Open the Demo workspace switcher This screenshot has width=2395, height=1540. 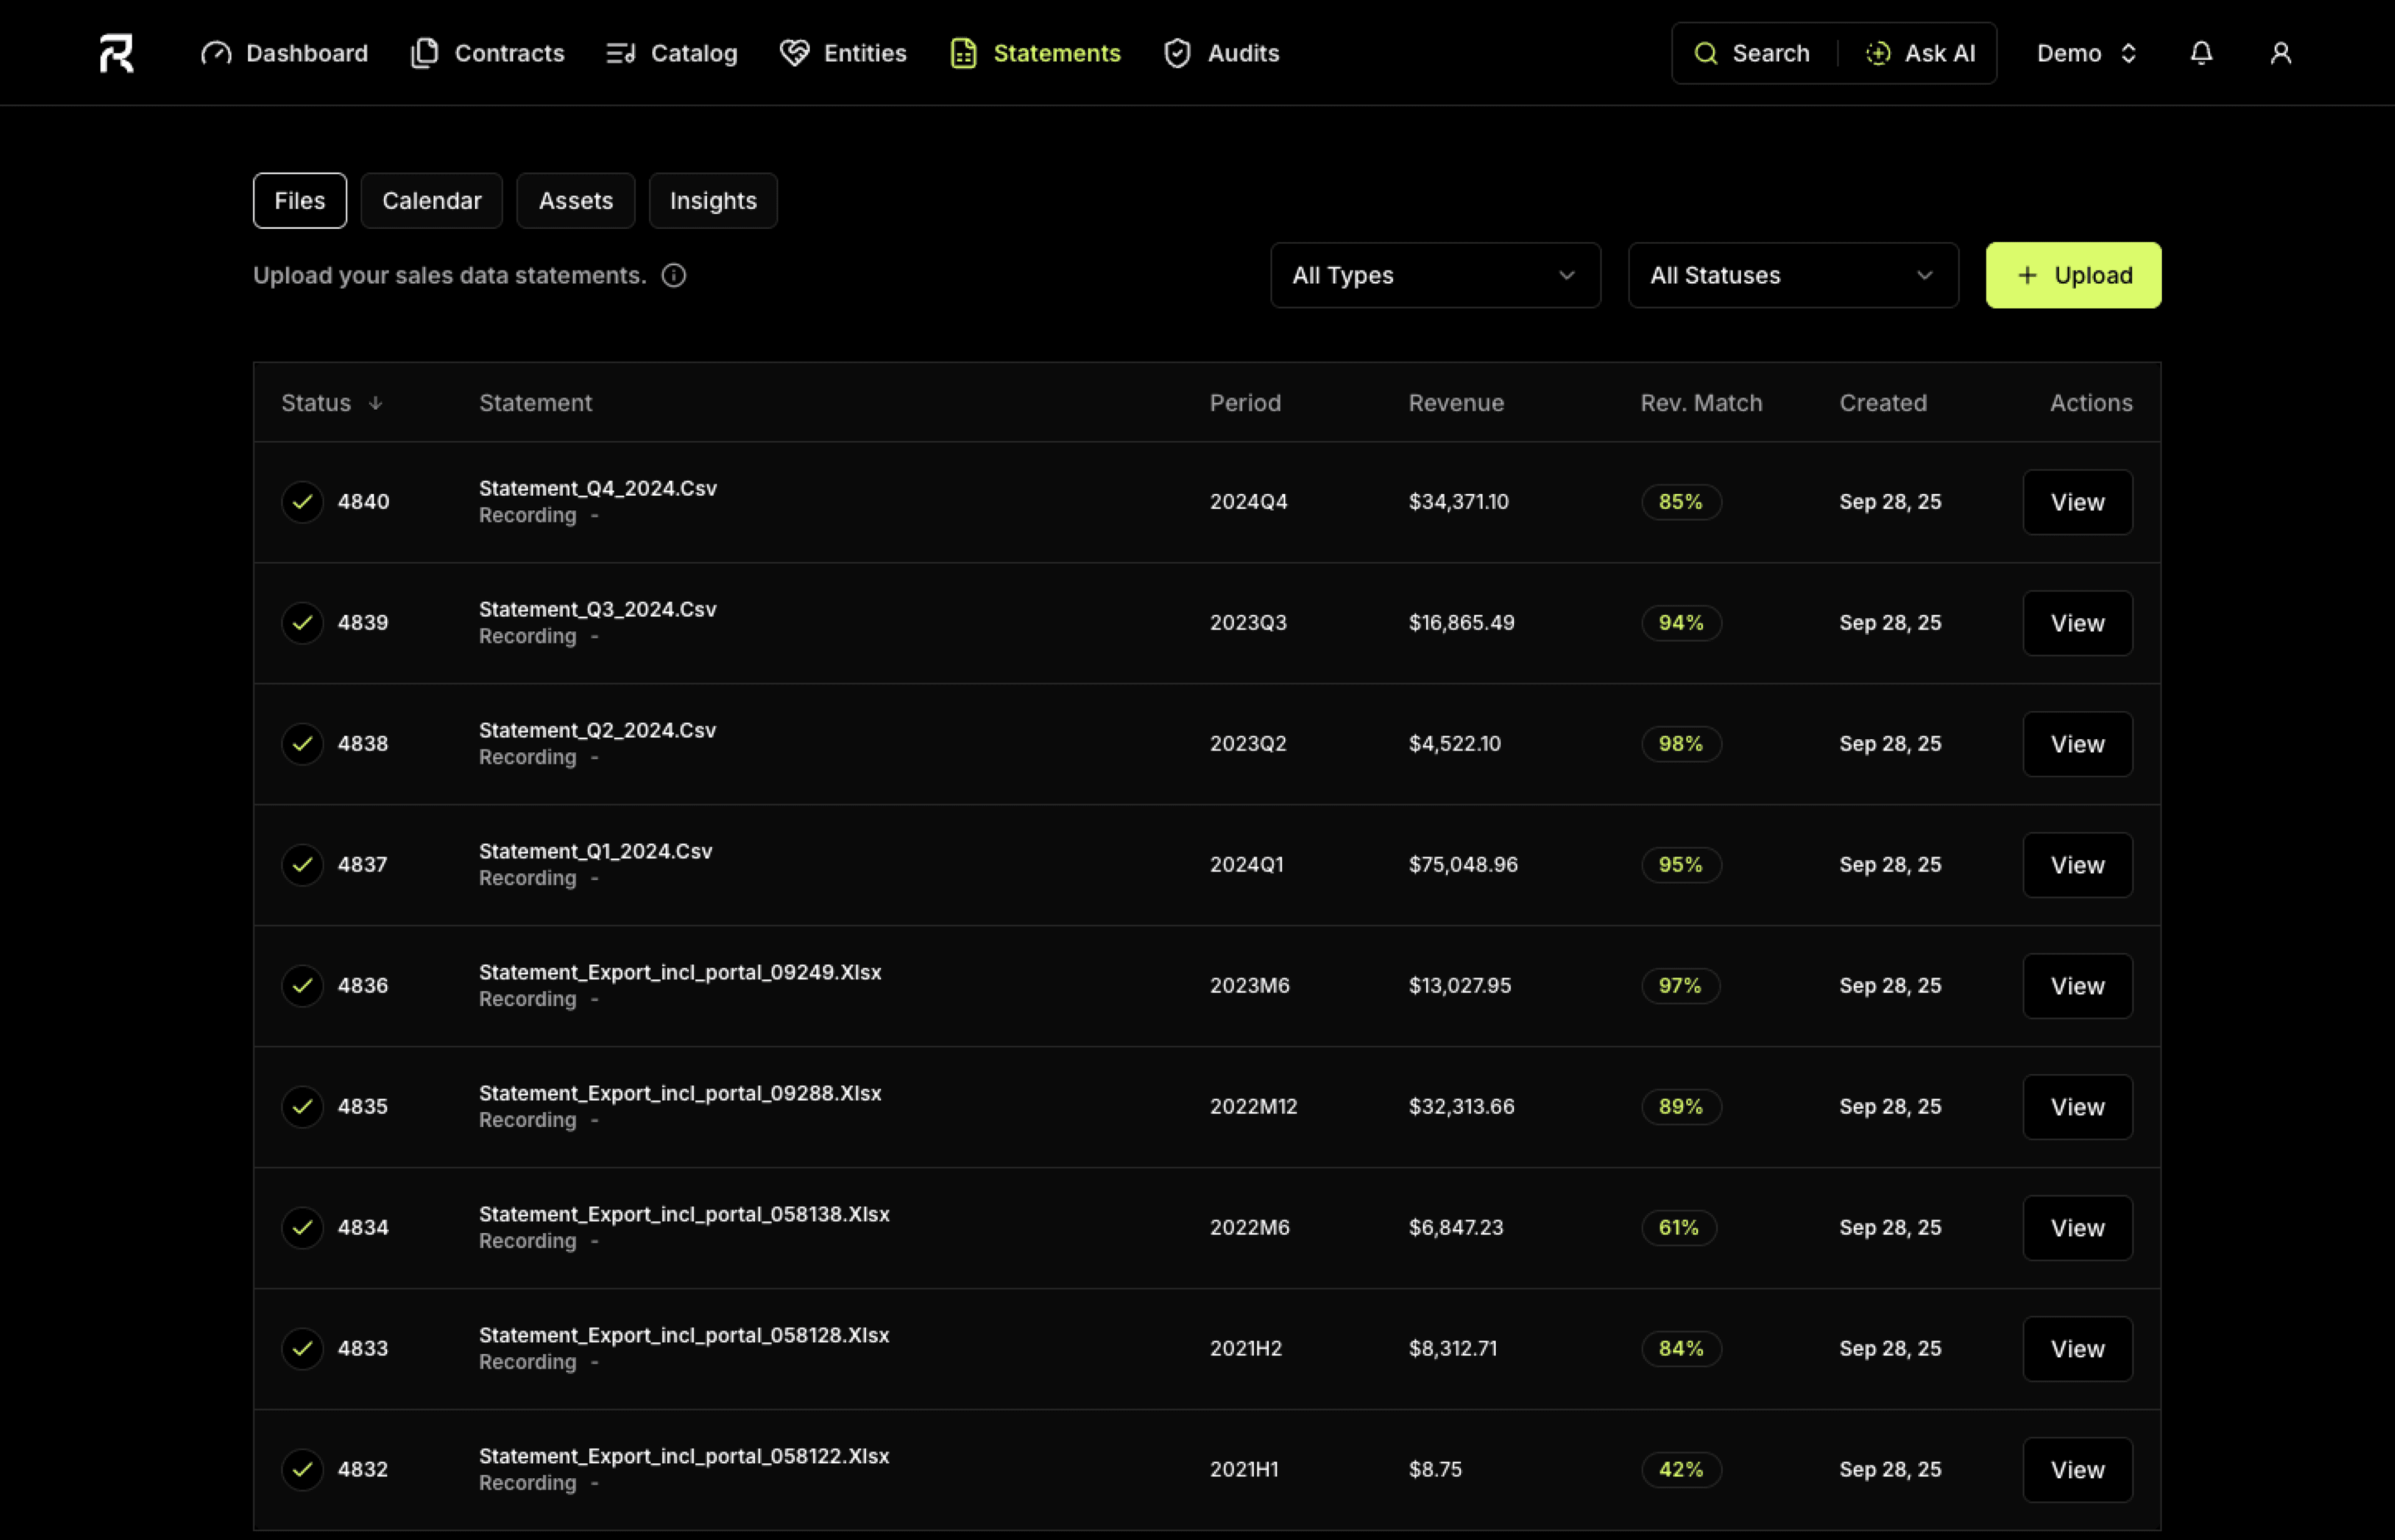[x=2087, y=53]
